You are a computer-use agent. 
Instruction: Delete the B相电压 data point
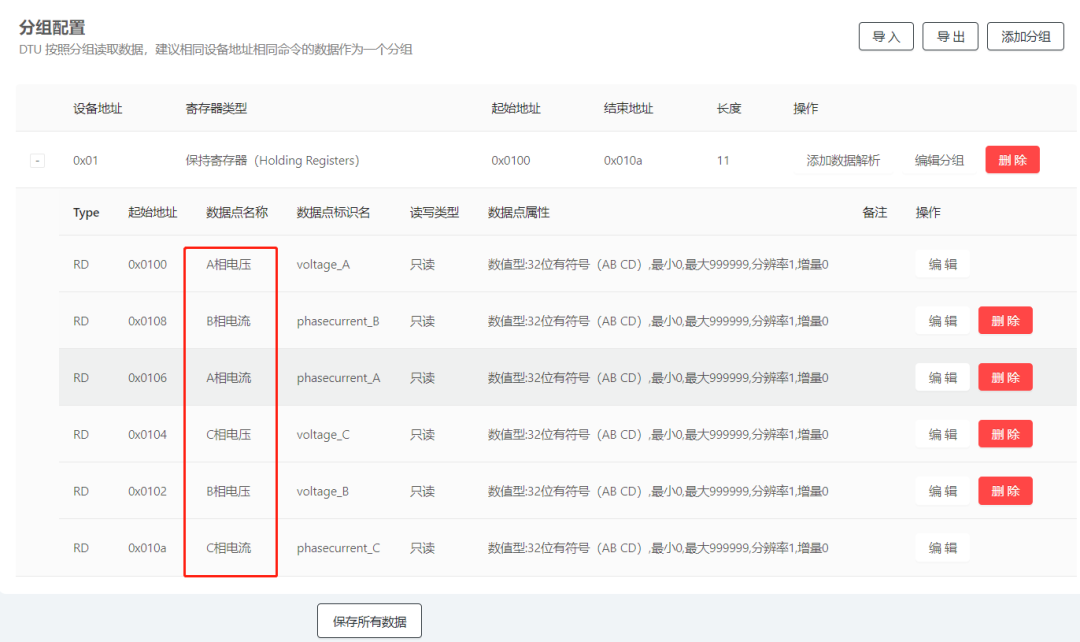[x=1005, y=490]
